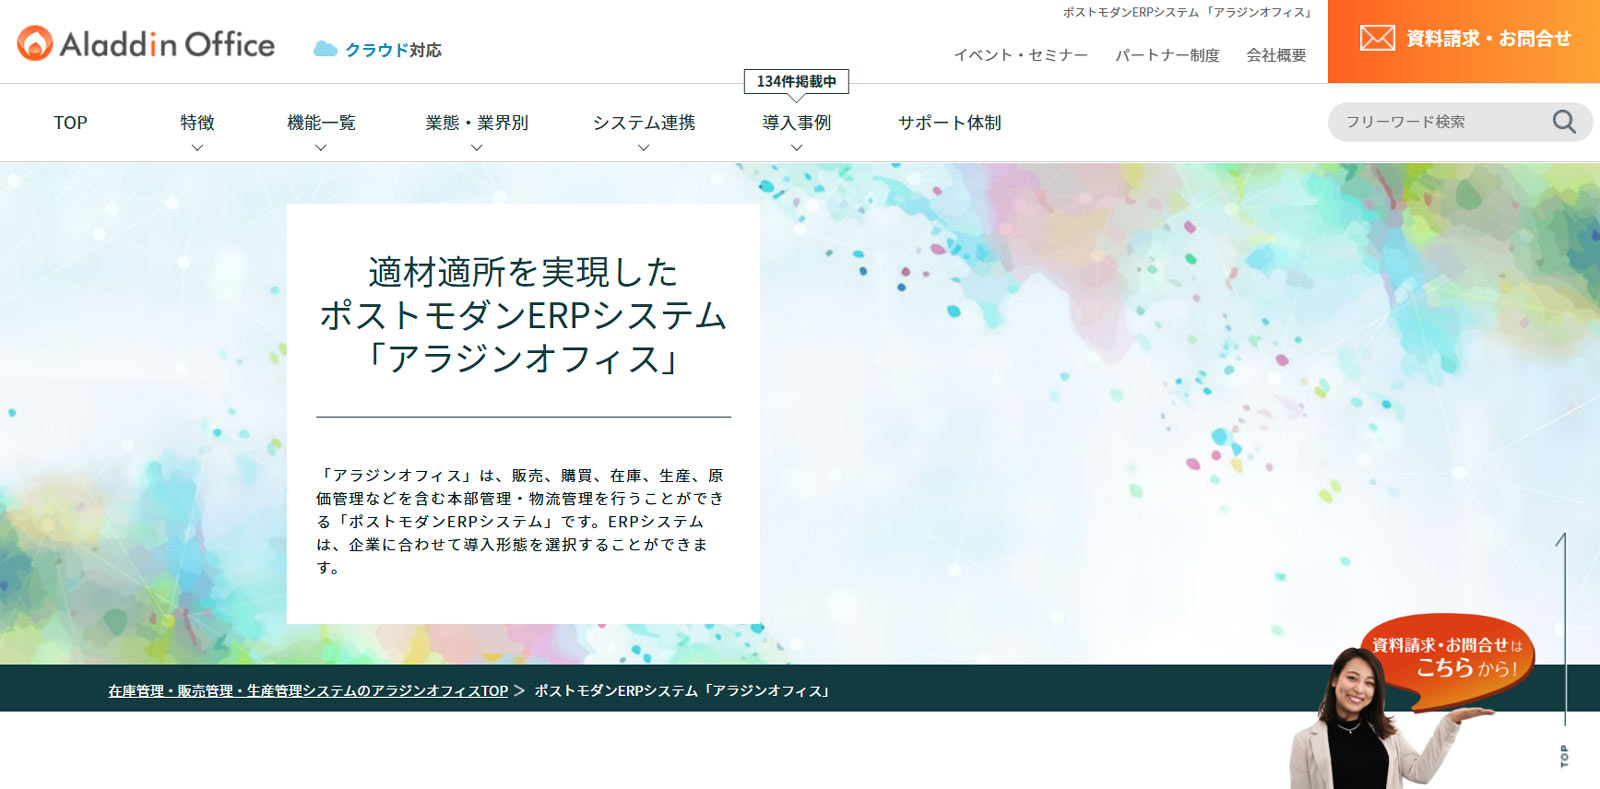Click the 134件掲載中 badge
The height and width of the screenshot is (789, 1600).
point(796,81)
